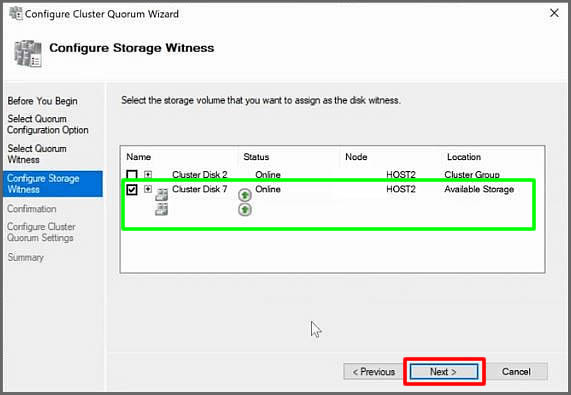The image size is (571, 395).
Task: Click HOST2 node cell for Cluster Disk 2
Action: click(x=401, y=175)
